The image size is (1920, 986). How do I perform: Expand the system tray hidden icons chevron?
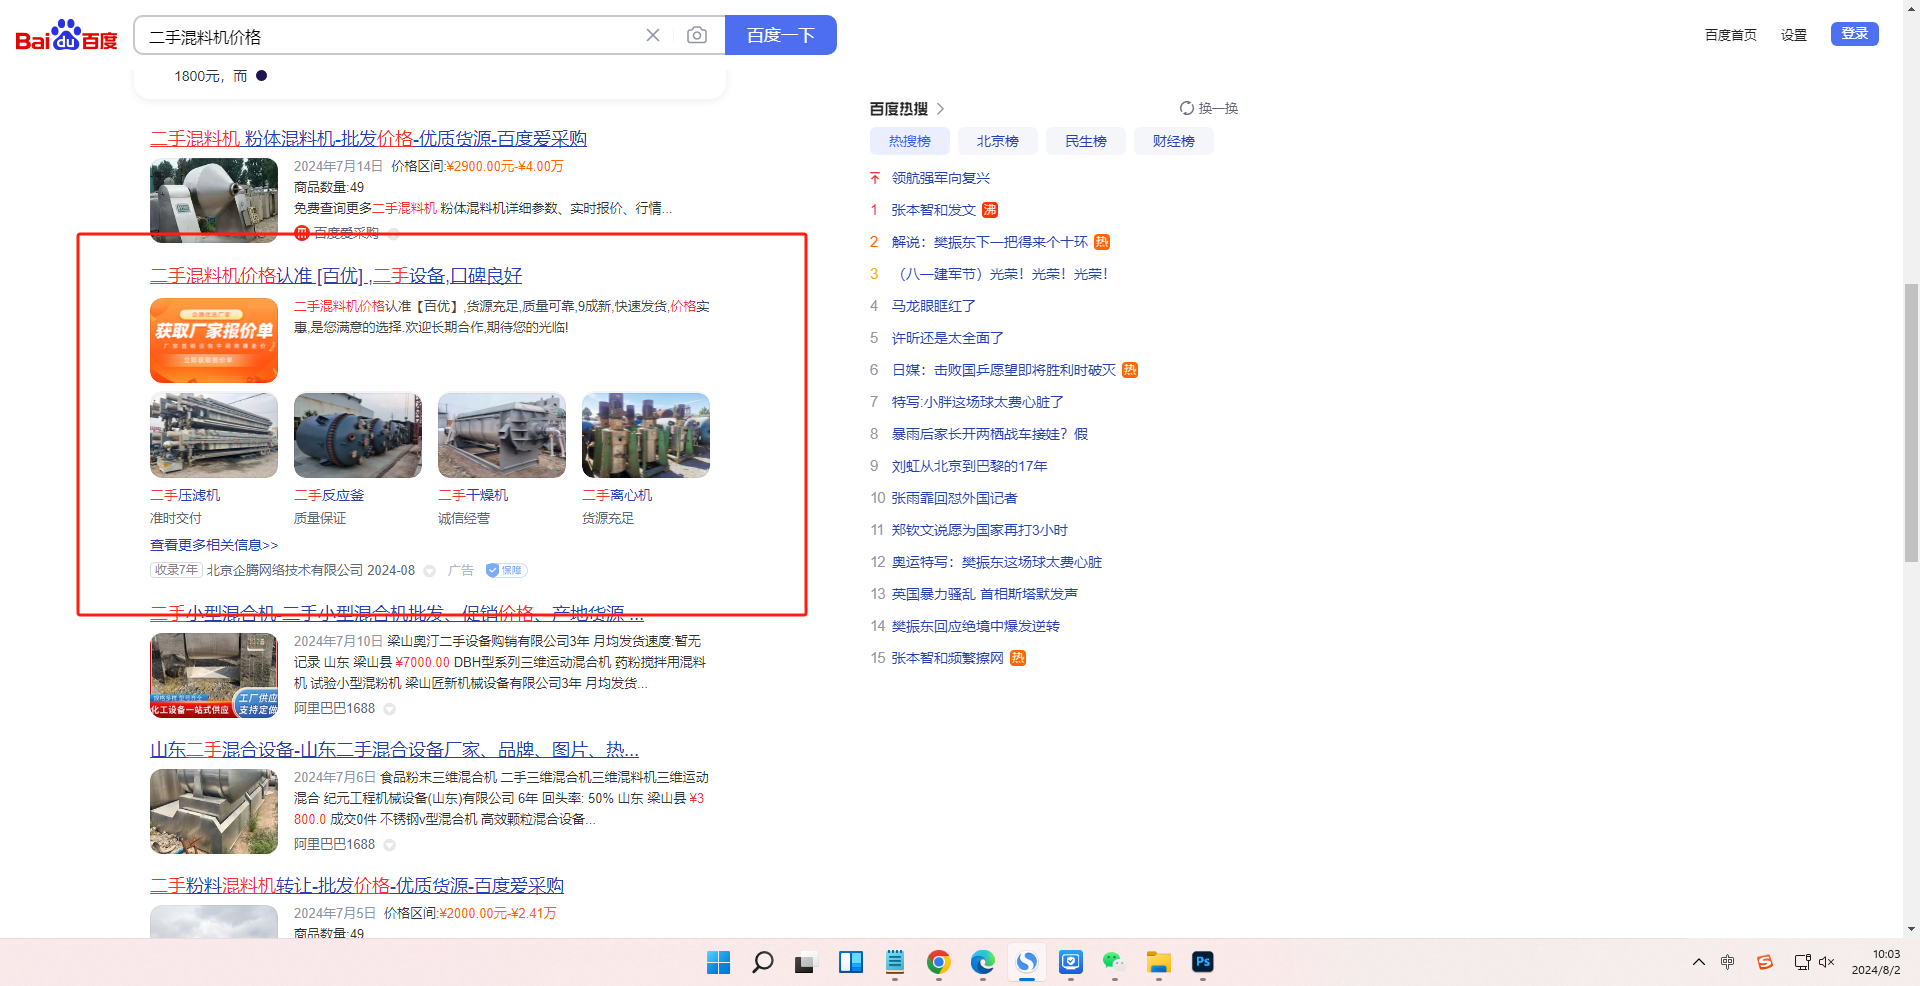click(x=1698, y=962)
